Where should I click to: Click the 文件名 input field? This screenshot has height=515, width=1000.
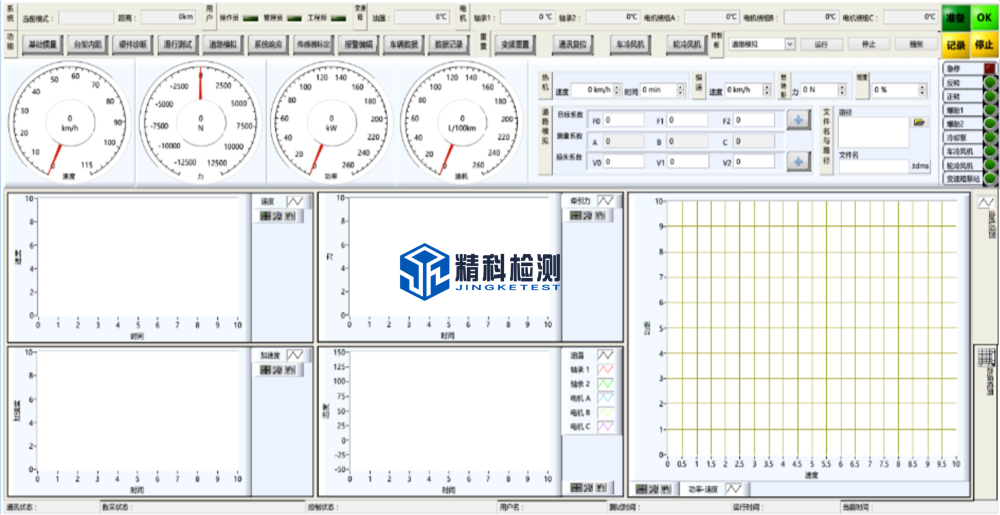[872, 166]
